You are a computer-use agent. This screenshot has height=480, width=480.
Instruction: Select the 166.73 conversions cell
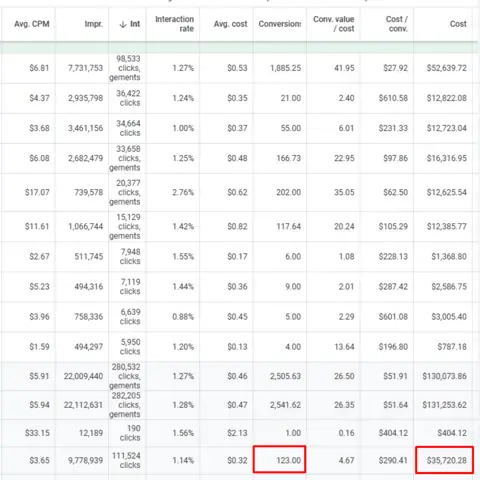pos(289,158)
